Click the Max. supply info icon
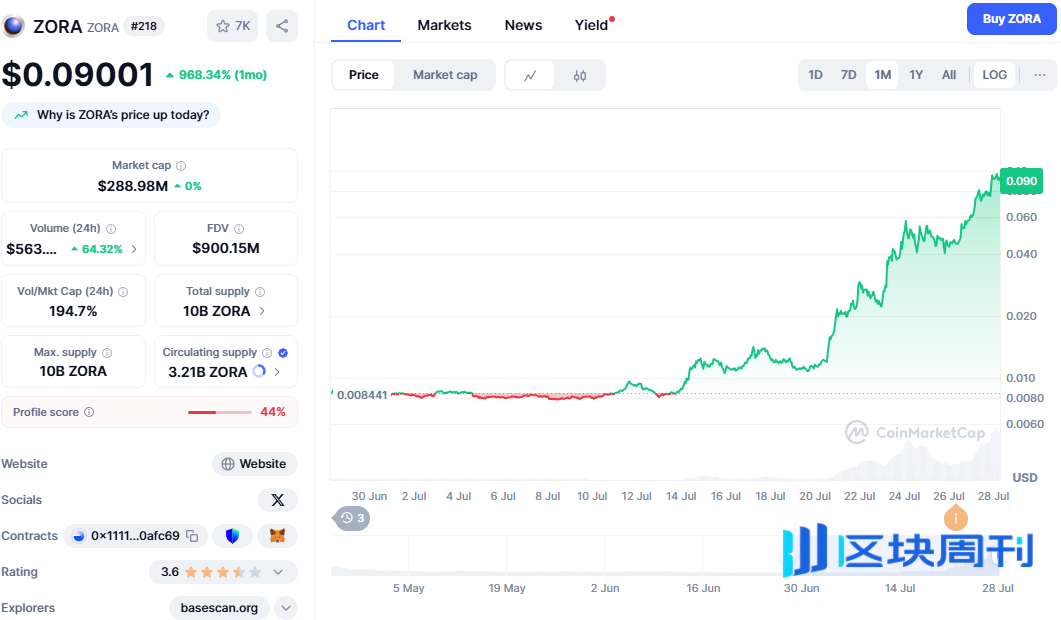 click(107, 353)
